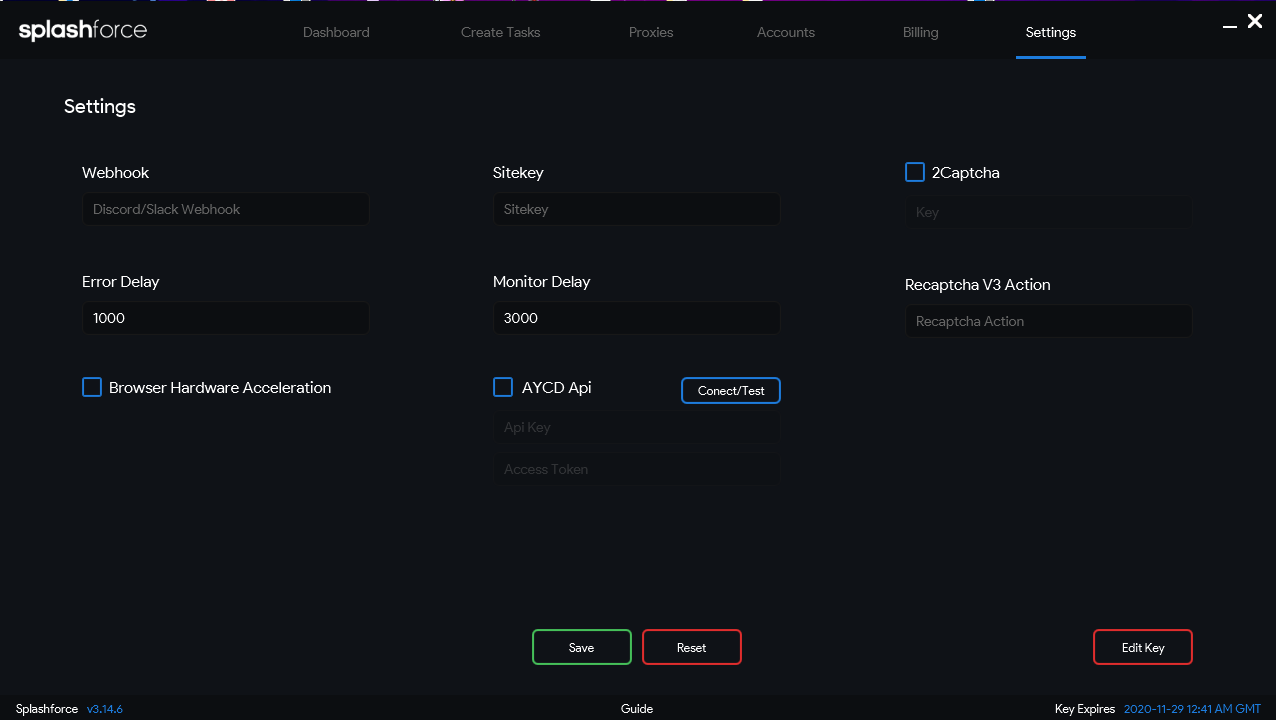1276x720 pixels.
Task: Click the Splashforce logo
Action: point(83,31)
